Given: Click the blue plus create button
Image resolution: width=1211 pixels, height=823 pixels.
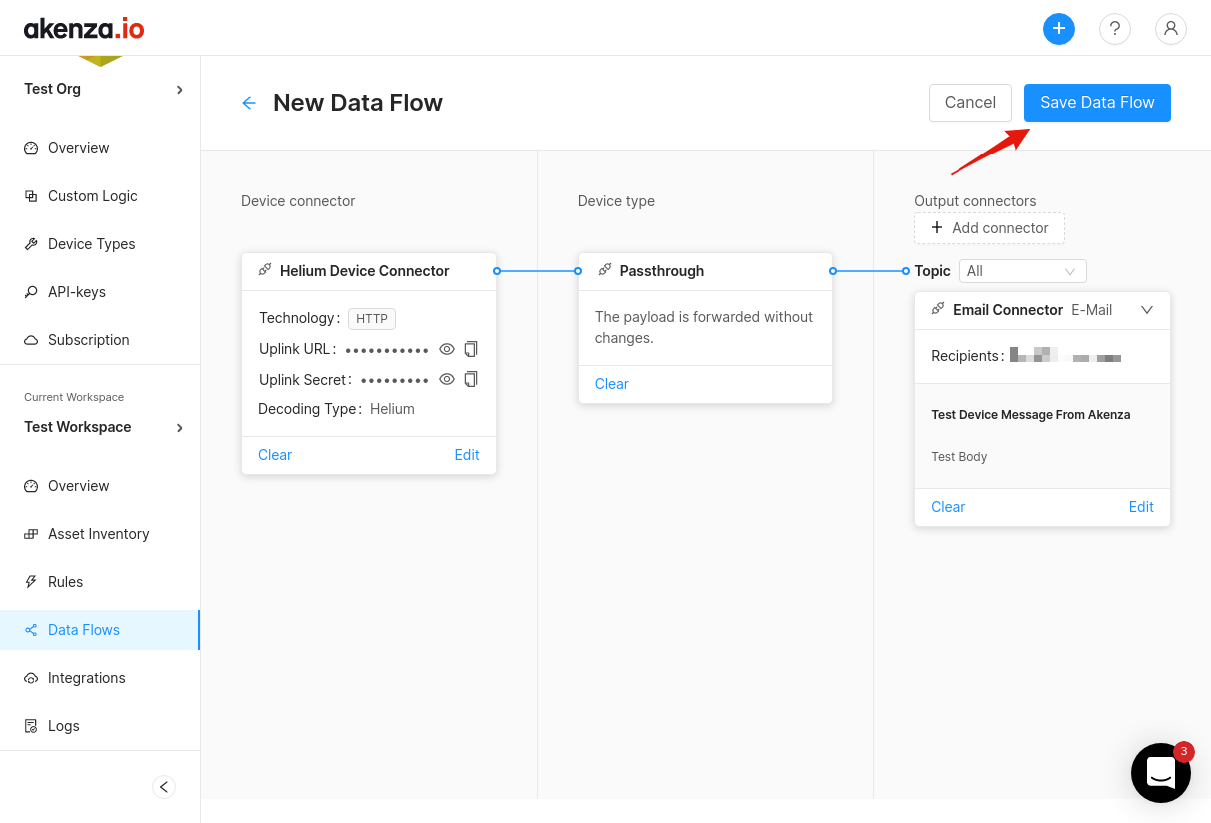Looking at the screenshot, I should [x=1058, y=29].
